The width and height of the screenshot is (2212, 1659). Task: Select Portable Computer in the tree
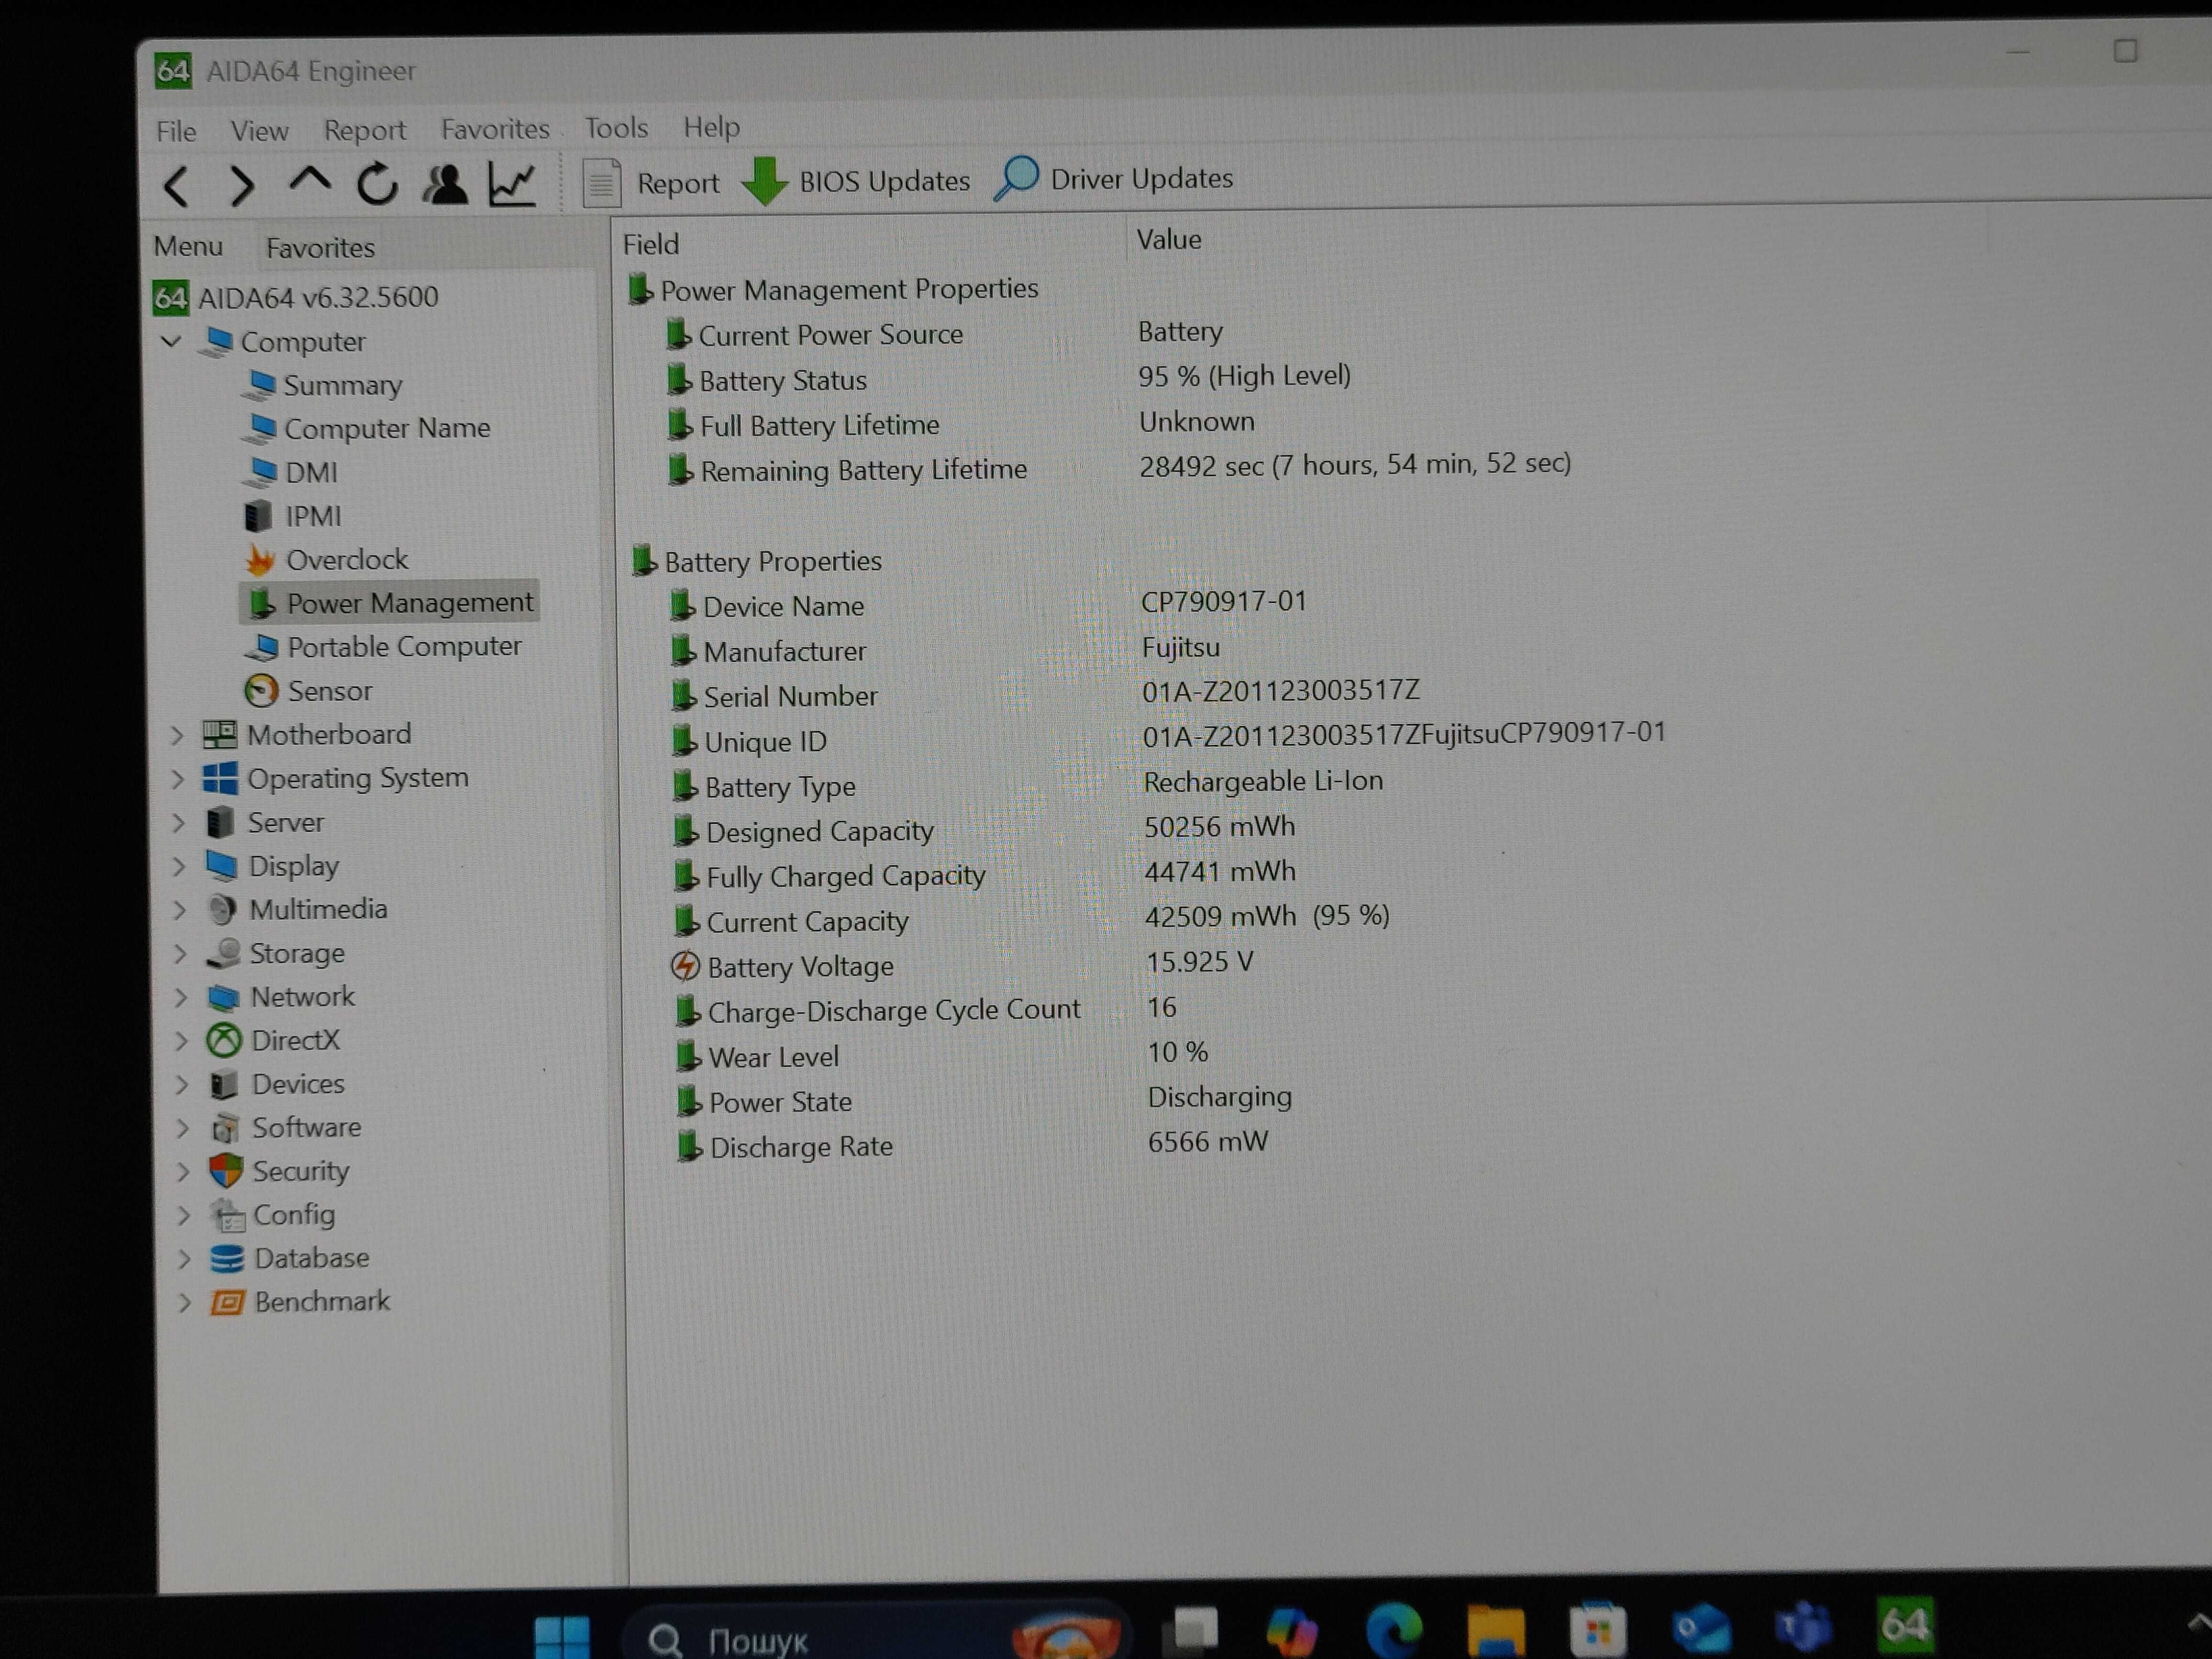(x=383, y=647)
